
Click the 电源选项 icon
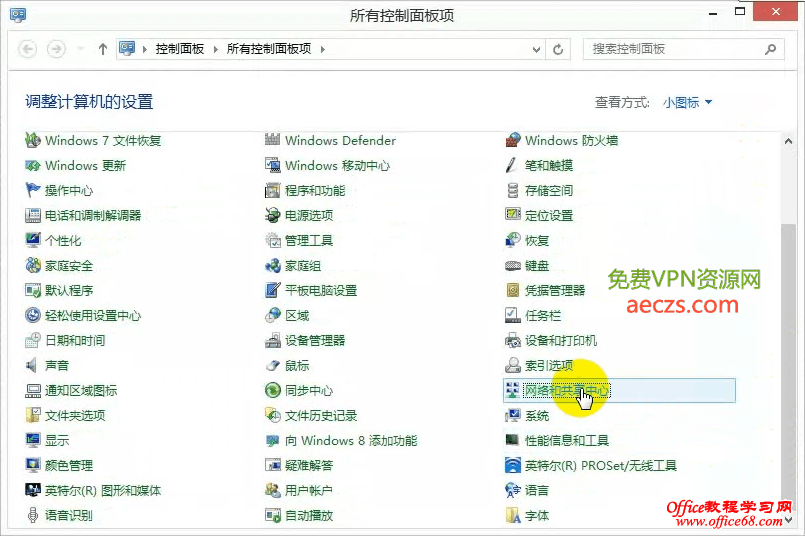pyautogui.click(x=273, y=215)
